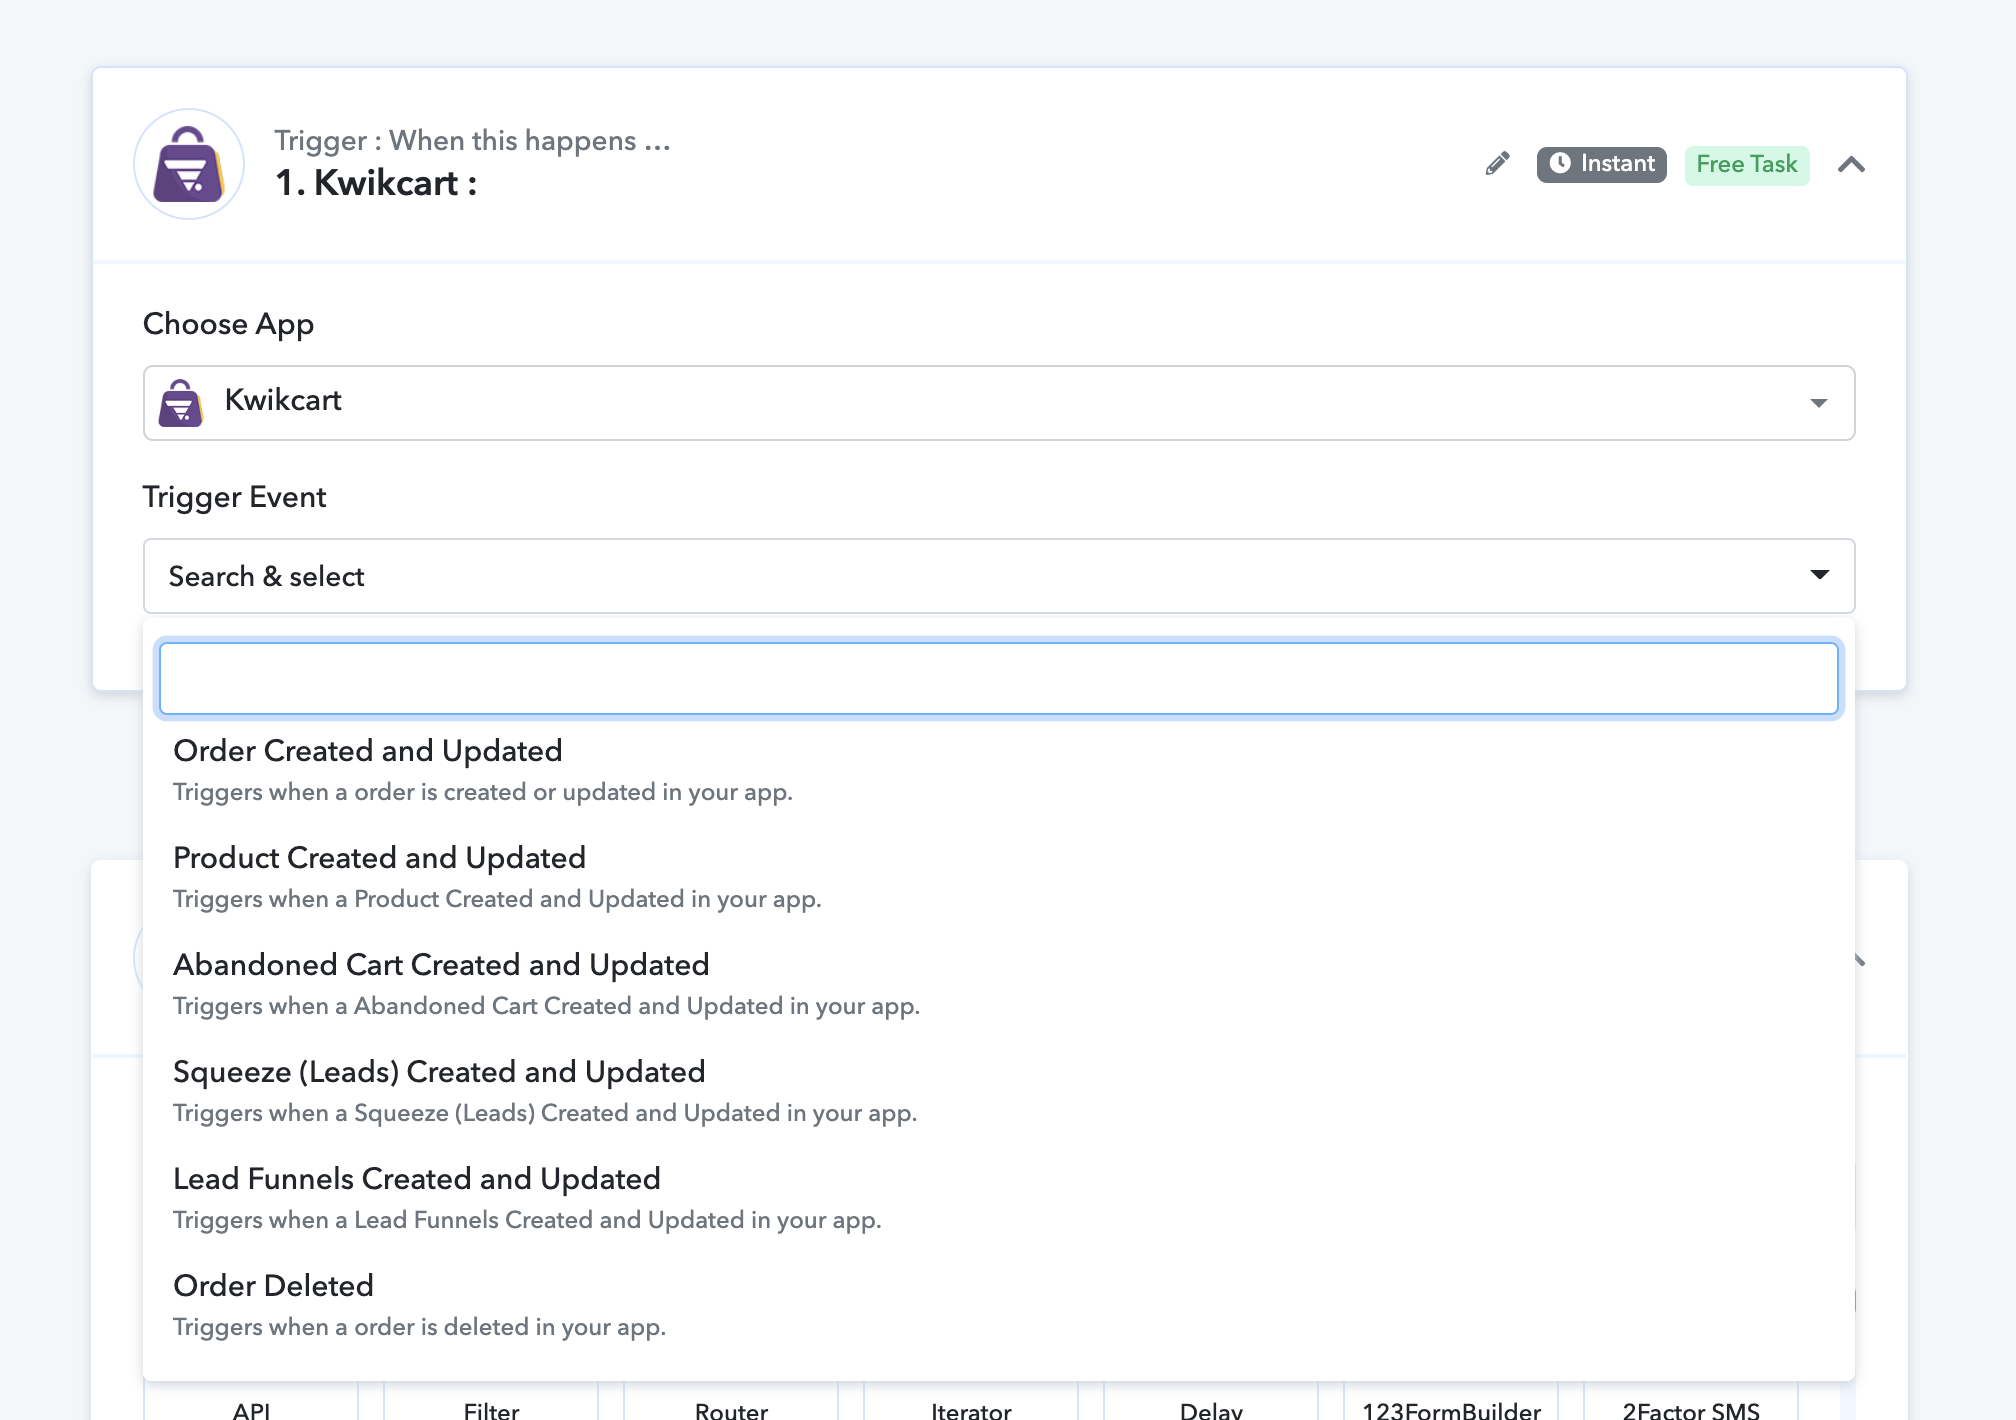Choose Squeeze (Leads) Created and Updated
This screenshot has width=2016, height=1420.
tap(999, 1091)
